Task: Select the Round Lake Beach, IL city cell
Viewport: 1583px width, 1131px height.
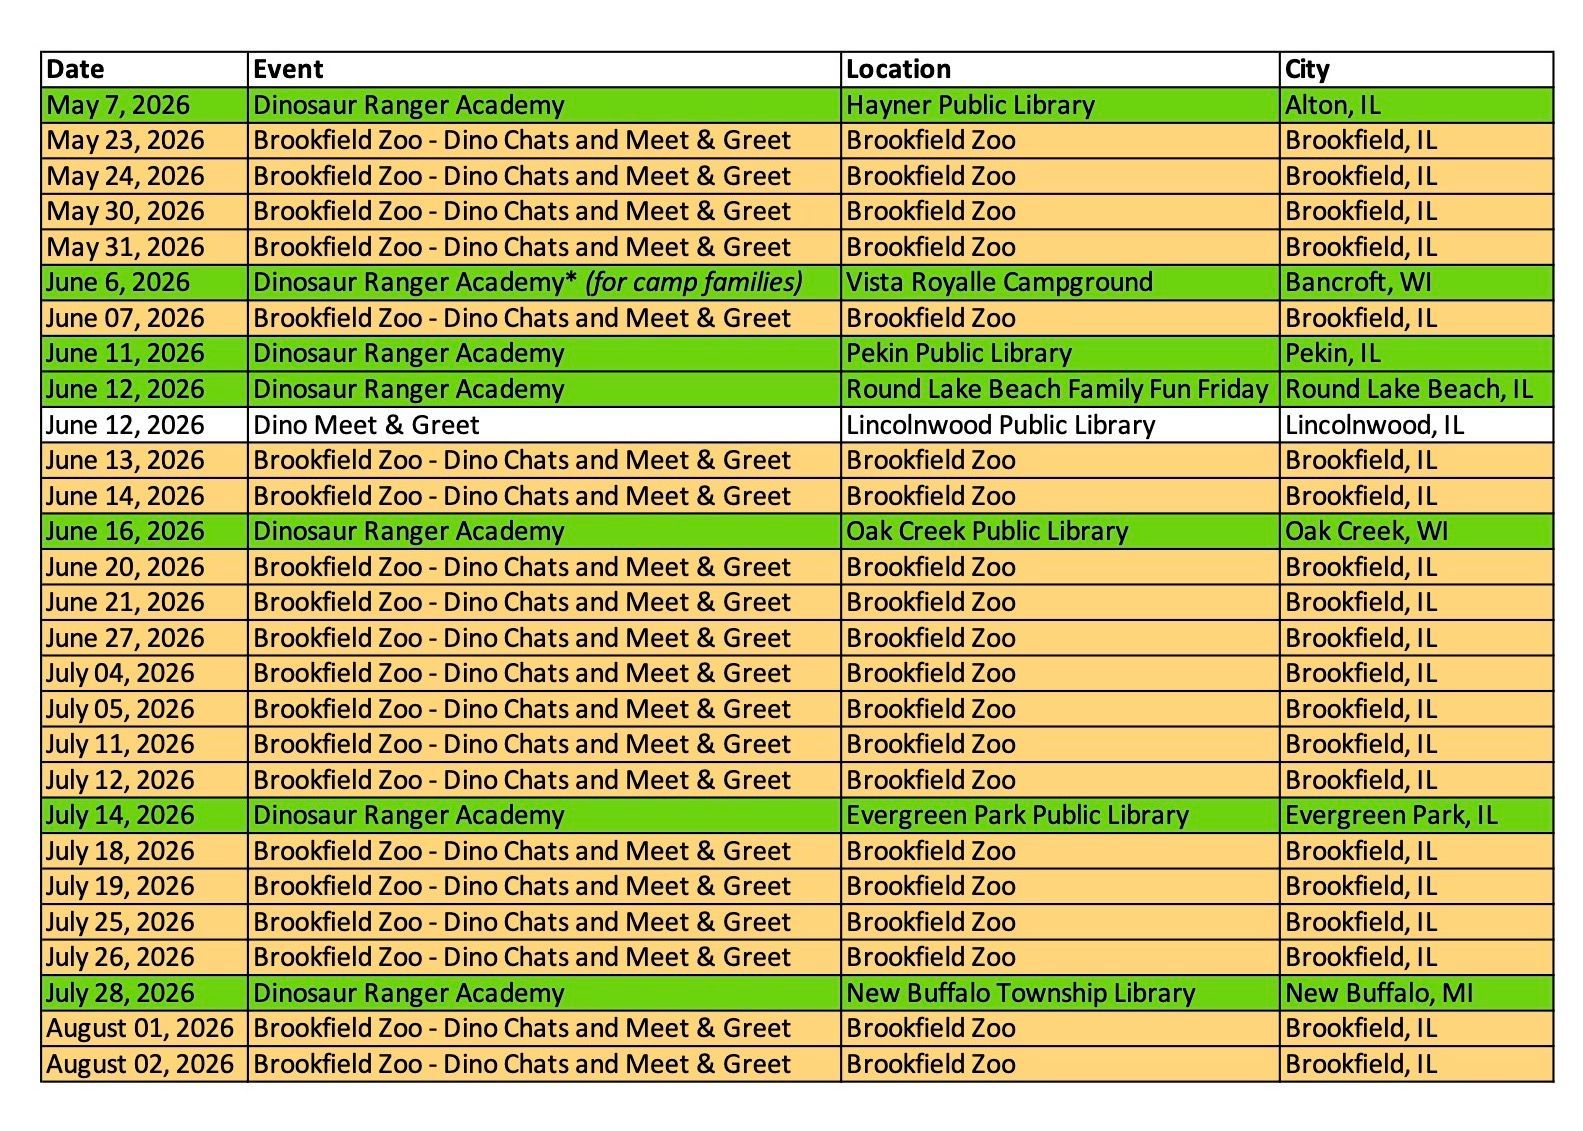Action: click(x=1417, y=389)
